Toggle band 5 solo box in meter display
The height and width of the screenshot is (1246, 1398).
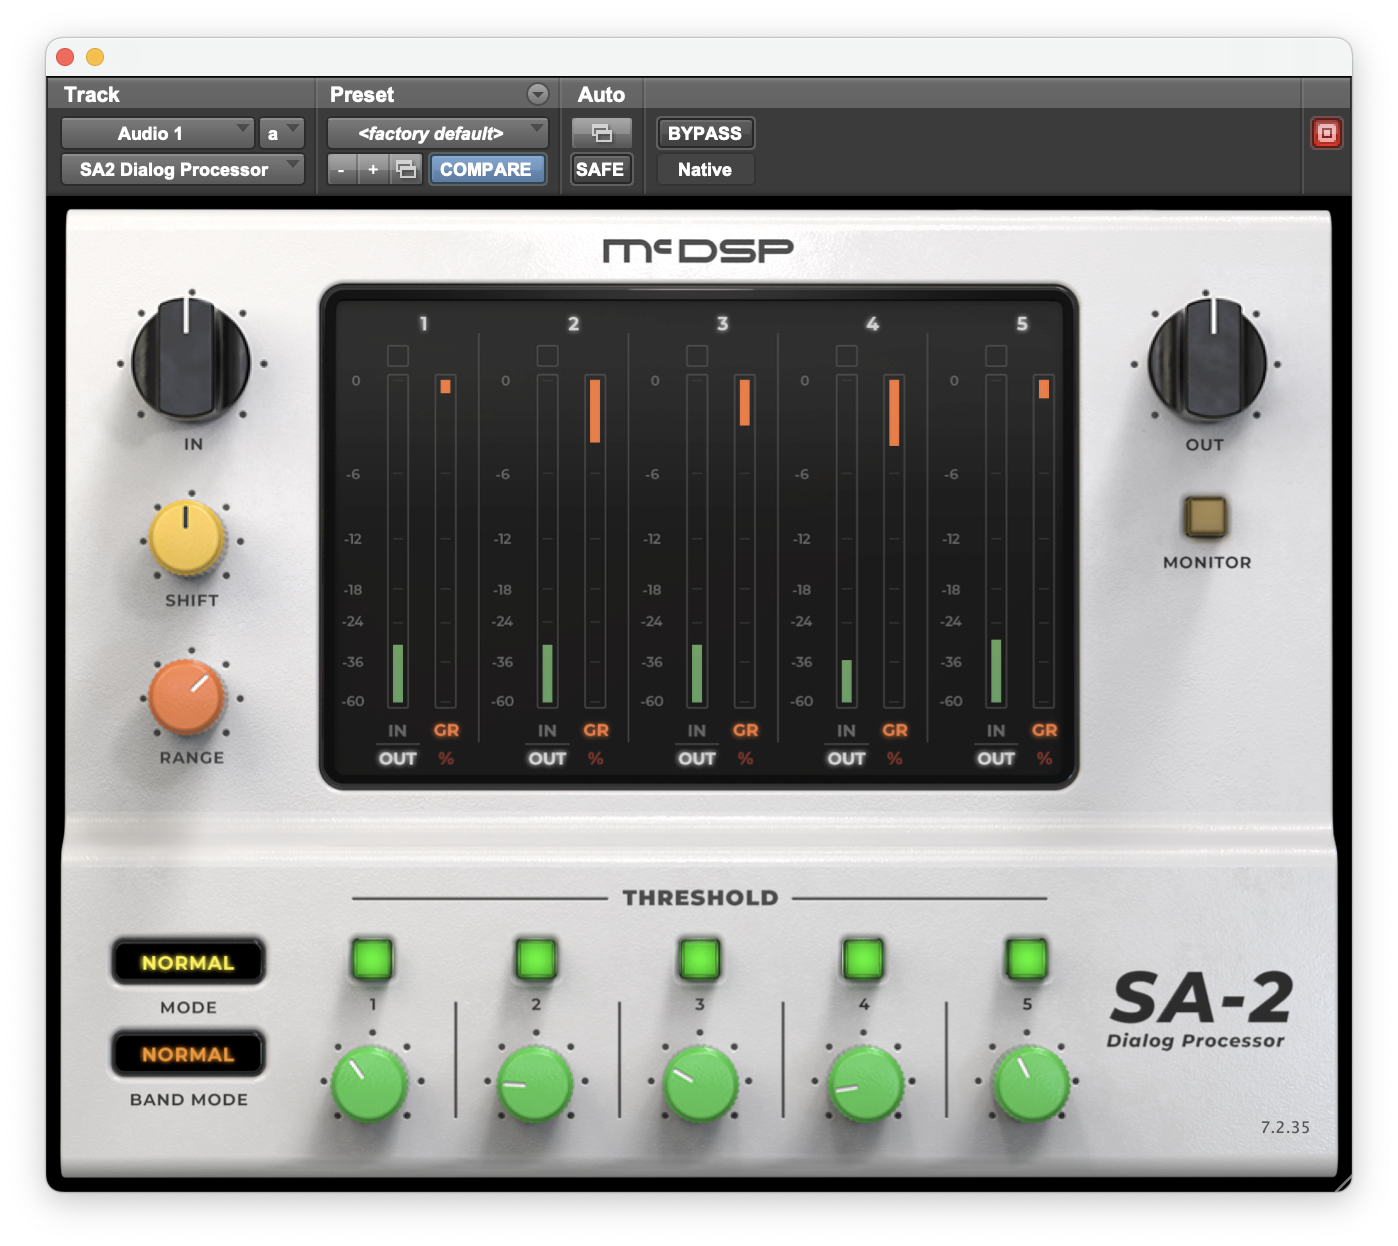click(x=996, y=356)
